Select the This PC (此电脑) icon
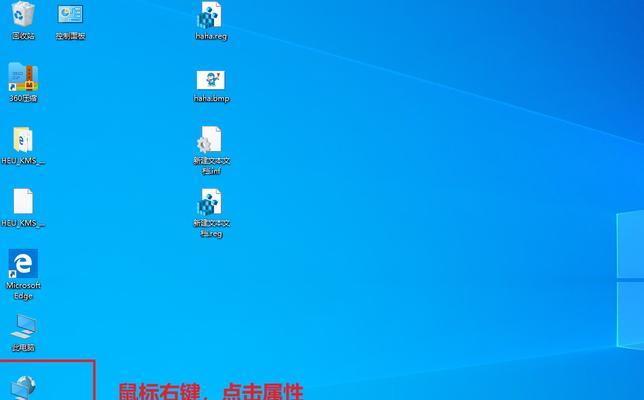This screenshot has width=644, height=400. point(22,326)
